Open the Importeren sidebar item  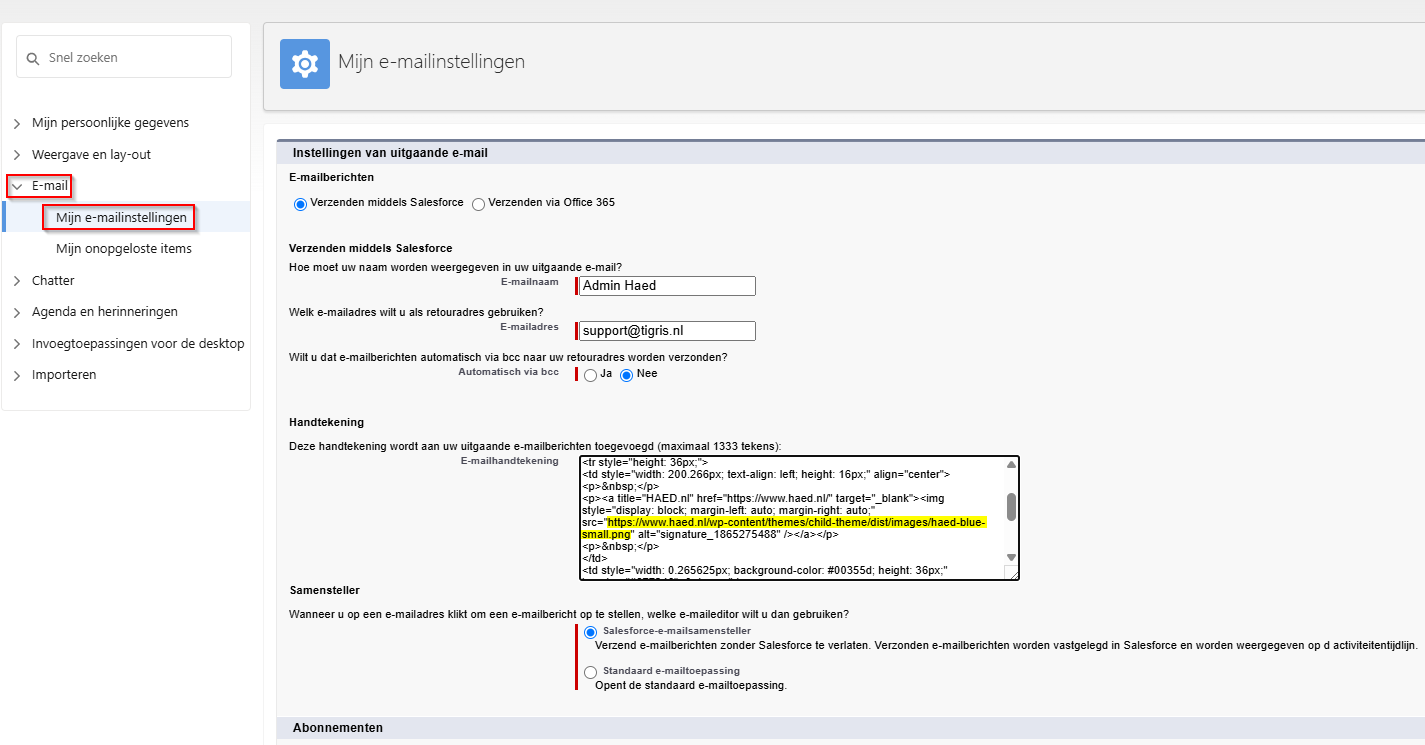(x=64, y=374)
